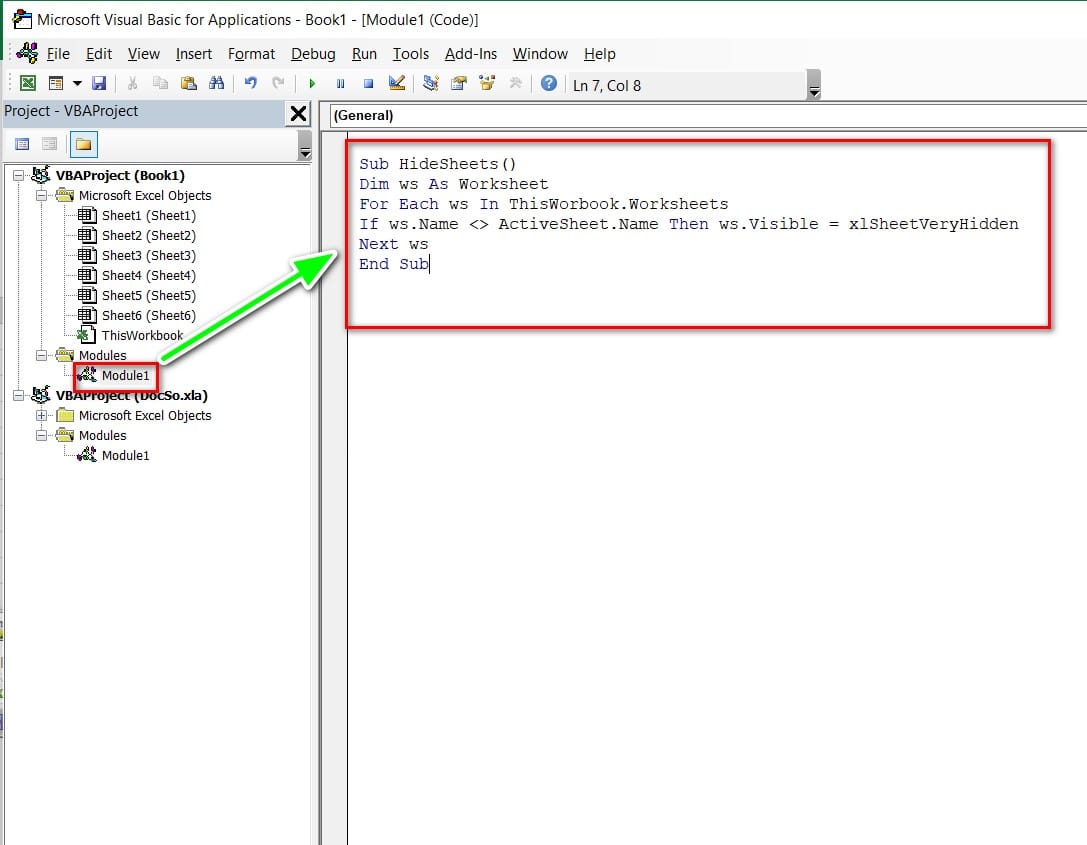Toggle Design Mode icon in toolbar
The height and width of the screenshot is (845, 1087).
coord(397,84)
